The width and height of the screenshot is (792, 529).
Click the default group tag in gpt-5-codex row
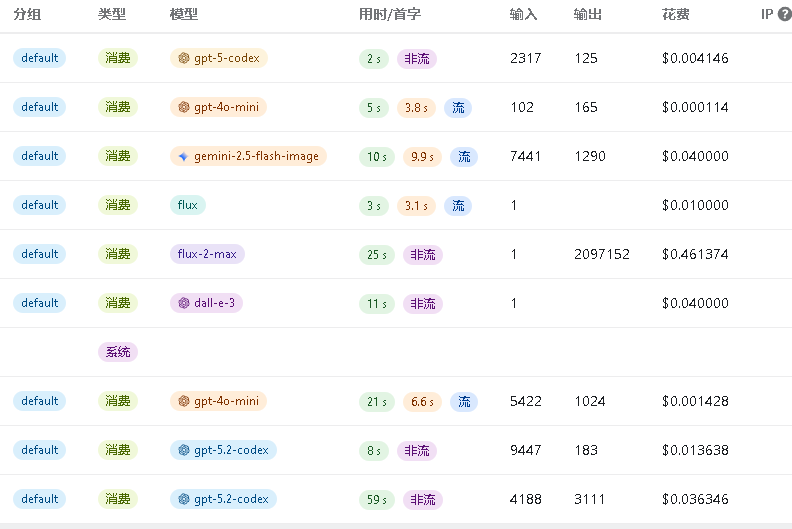click(x=39, y=58)
